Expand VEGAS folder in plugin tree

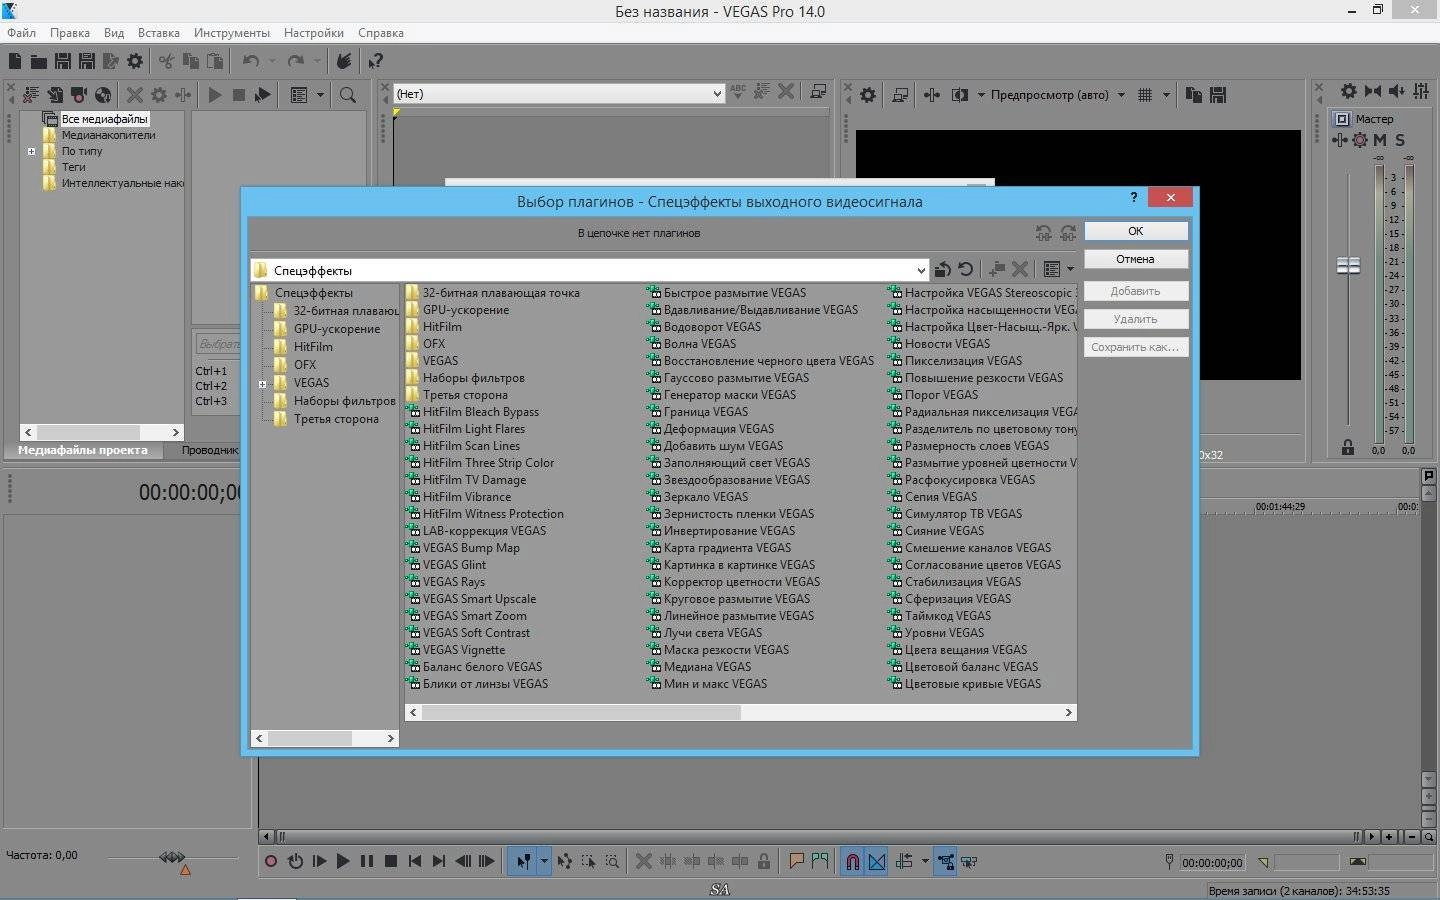[263, 384]
